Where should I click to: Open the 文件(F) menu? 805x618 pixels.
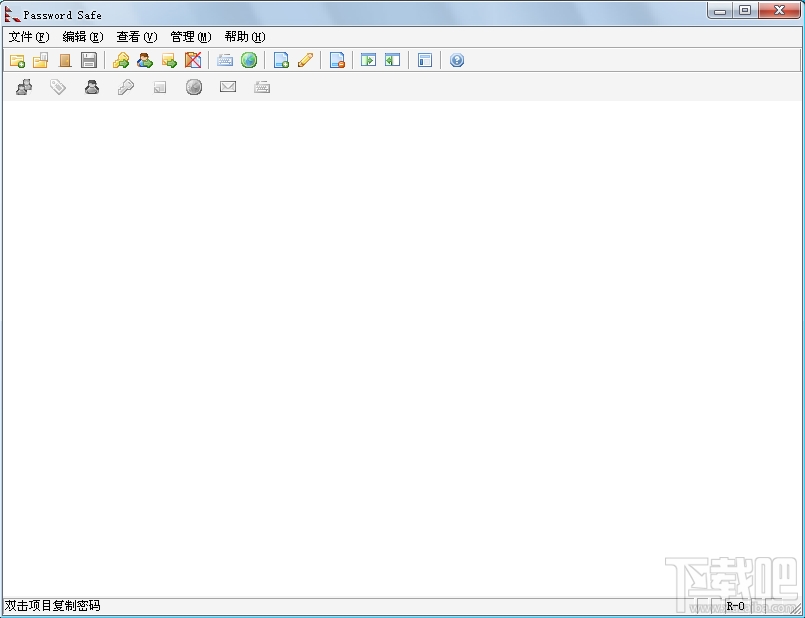(29, 37)
